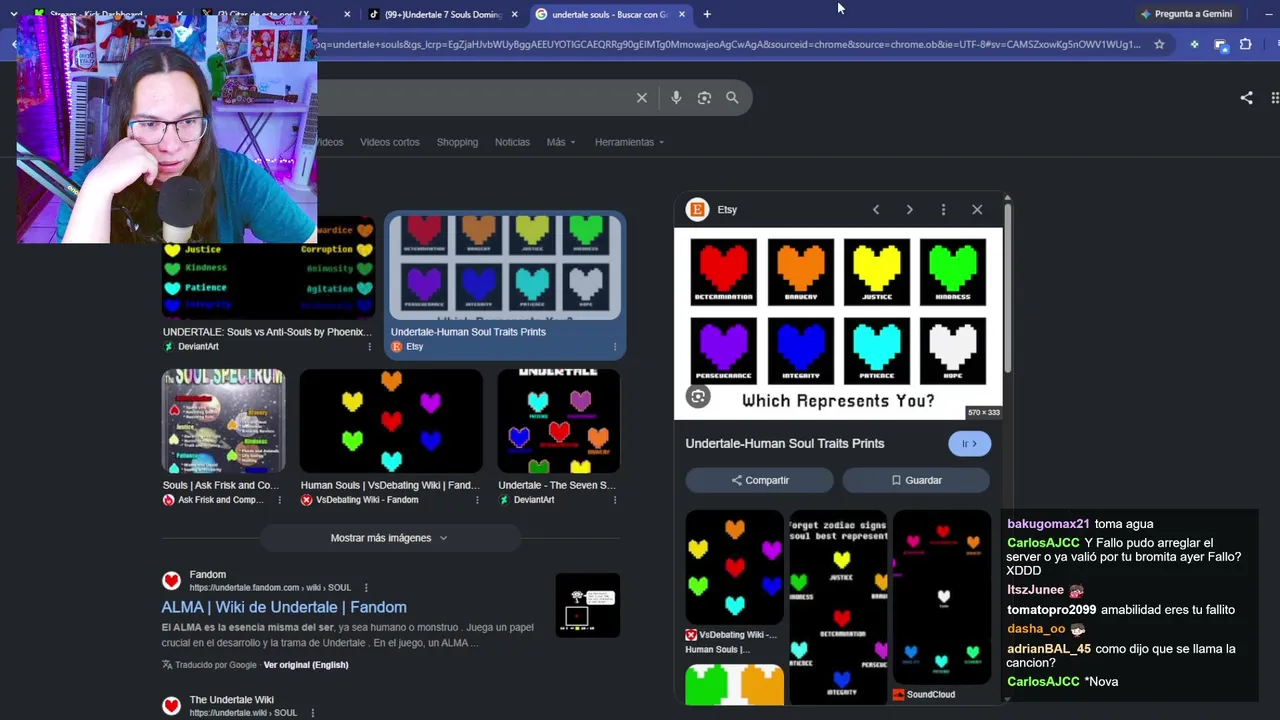The width and height of the screenshot is (1280, 720).
Task: Open the Undertale-Human Soul Traits Prints title in the preview panel
Action: click(x=785, y=444)
